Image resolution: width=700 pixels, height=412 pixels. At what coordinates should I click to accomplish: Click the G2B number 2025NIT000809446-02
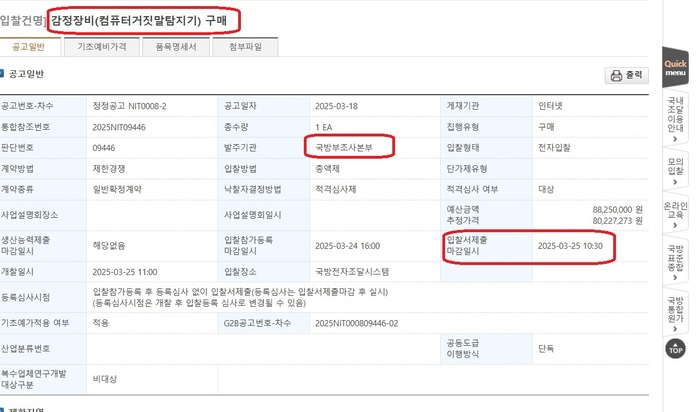356,324
